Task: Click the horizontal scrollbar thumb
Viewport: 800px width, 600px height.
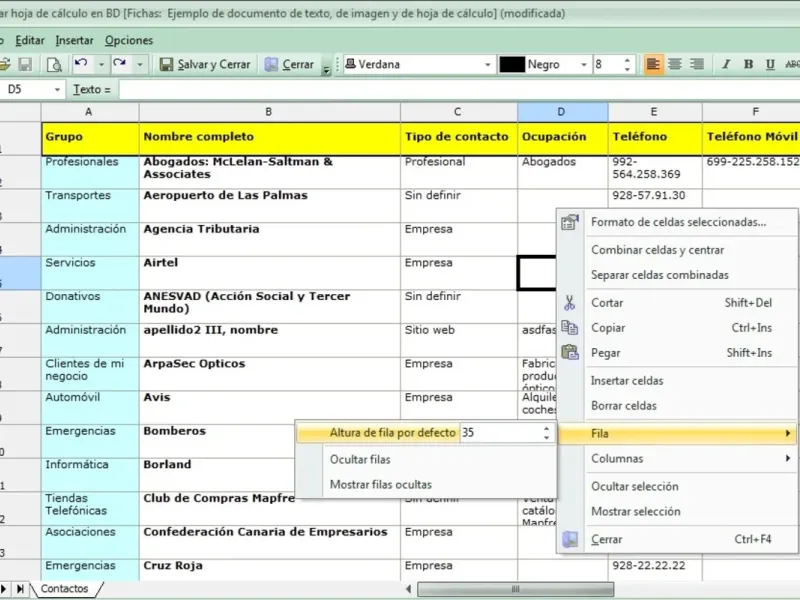Action: [x=515, y=589]
